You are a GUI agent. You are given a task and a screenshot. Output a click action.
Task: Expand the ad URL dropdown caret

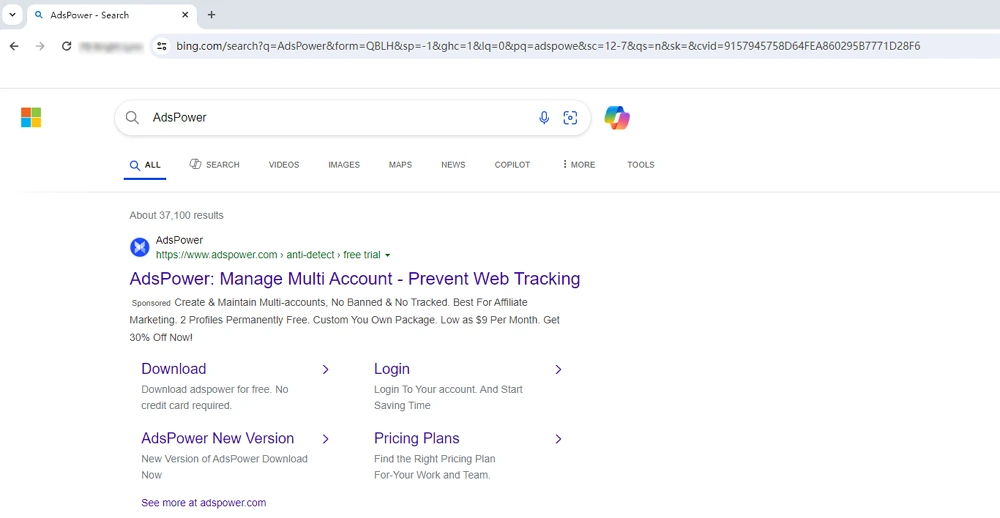point(388,255)
